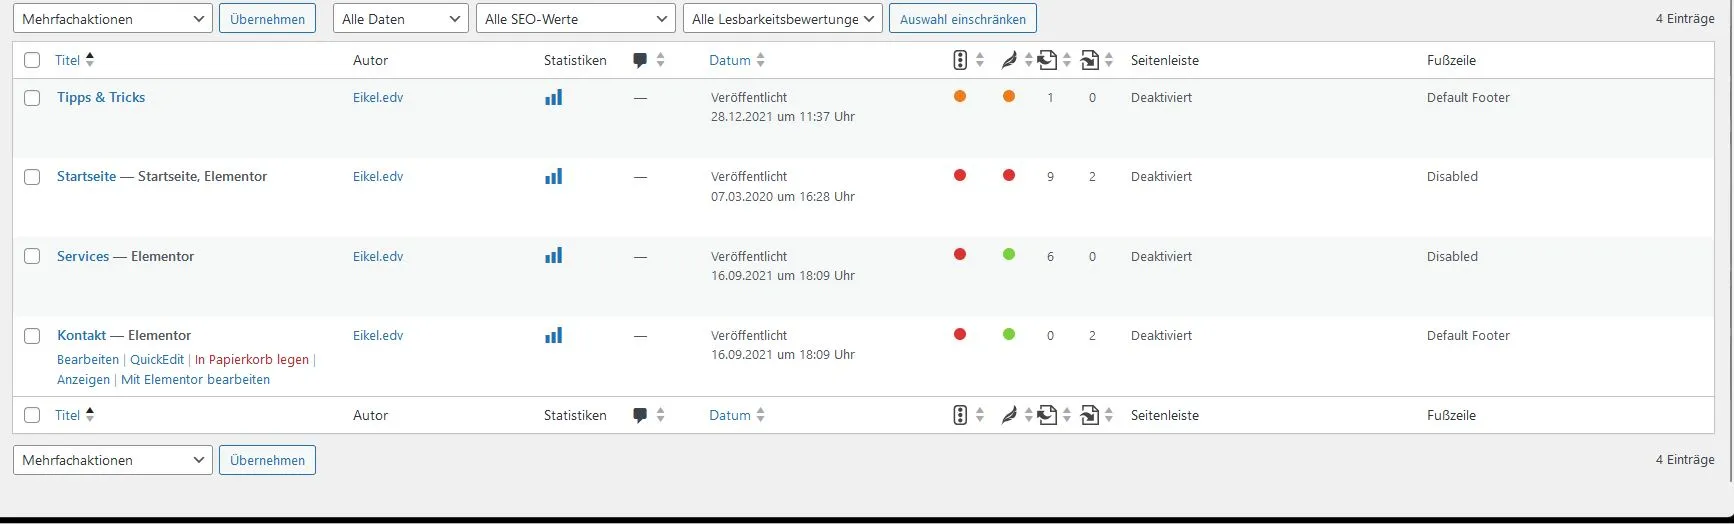1734x524 pixels.
Task: Open statistics bar icon for Startseite row
Action: pyautogui.click(x=553, y=176)
